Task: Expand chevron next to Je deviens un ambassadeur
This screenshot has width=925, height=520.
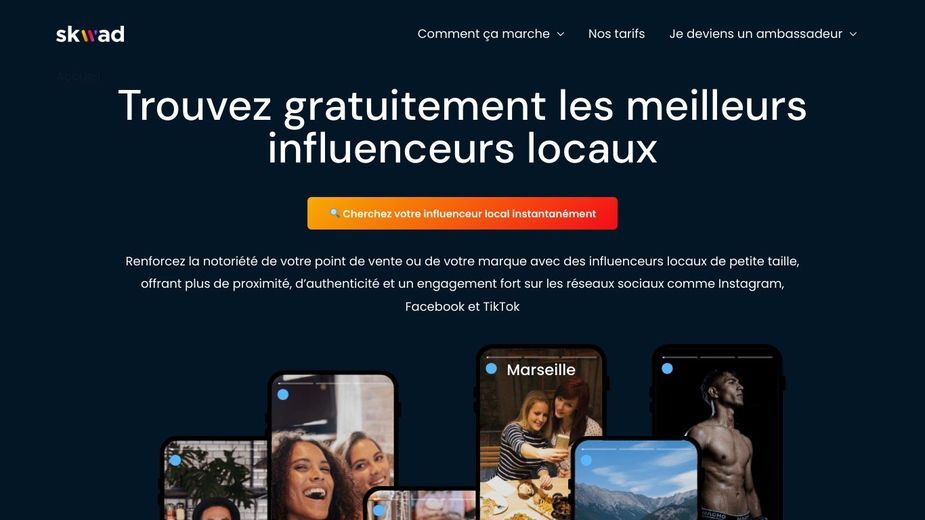Action: point(853,34)
